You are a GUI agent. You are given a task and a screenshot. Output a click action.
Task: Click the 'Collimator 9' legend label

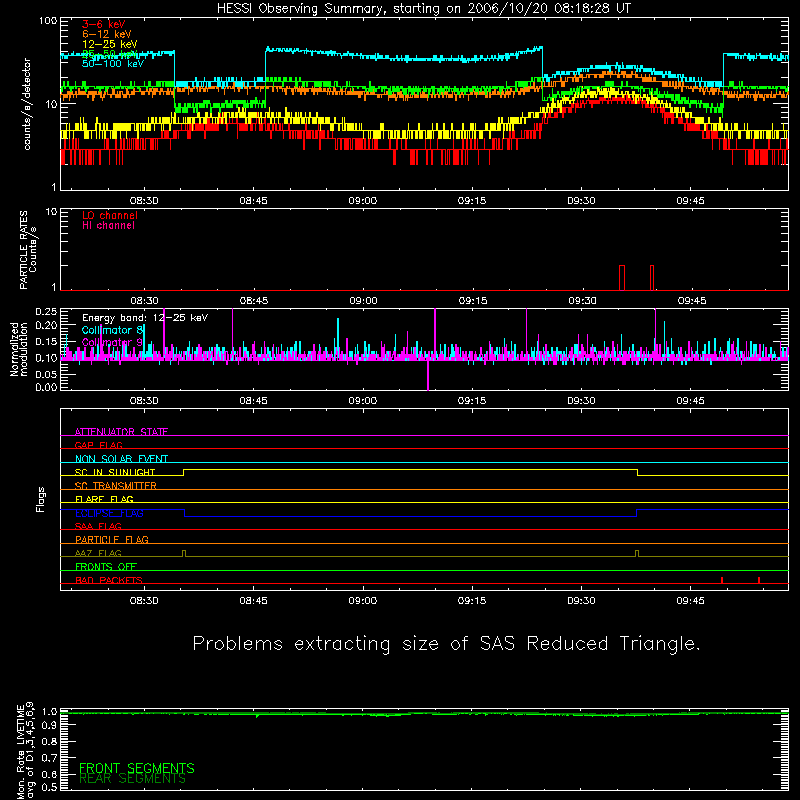tap(112, 342)
